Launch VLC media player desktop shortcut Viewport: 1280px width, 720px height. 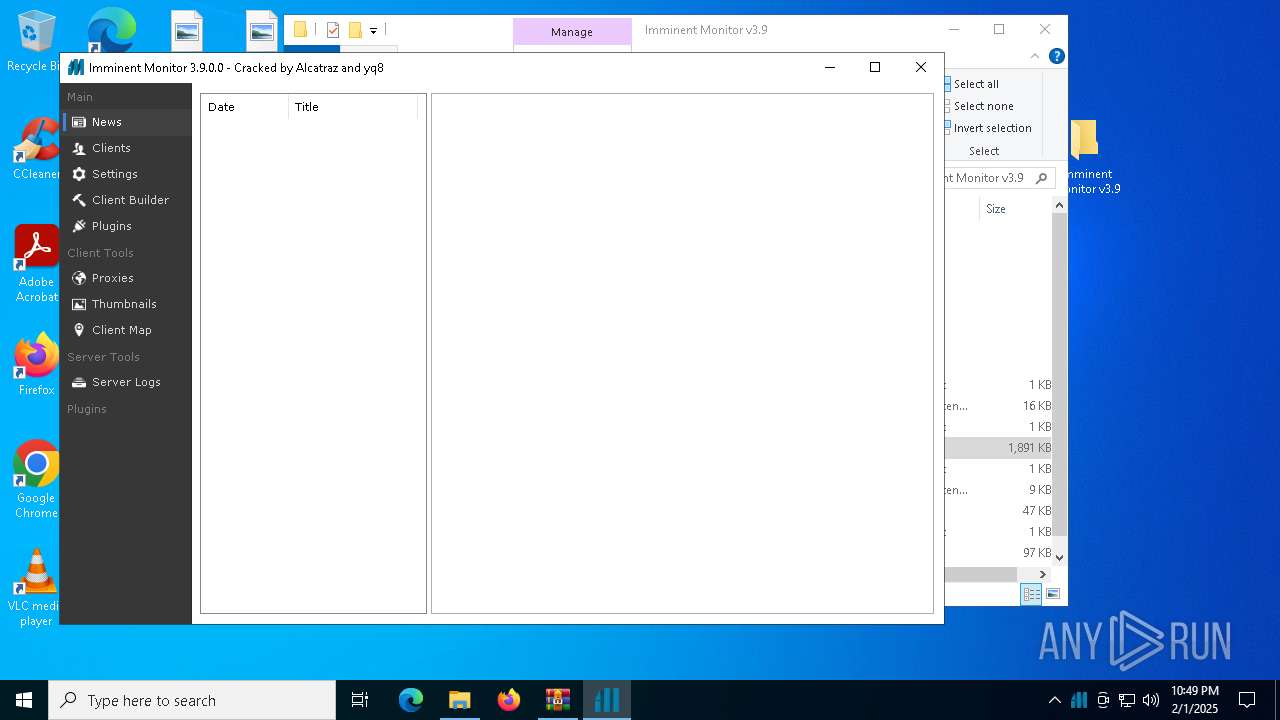click(x=36, y=588)
